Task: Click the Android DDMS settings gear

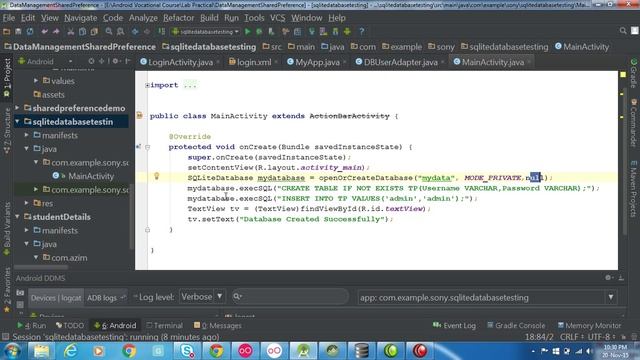Action: click(x=608, y=278)
